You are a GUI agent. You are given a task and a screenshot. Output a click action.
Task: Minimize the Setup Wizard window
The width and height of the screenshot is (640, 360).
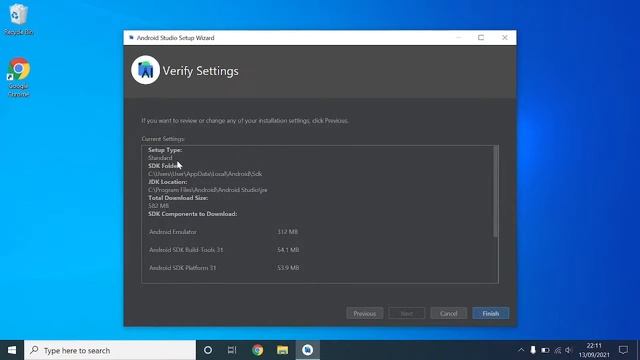pyautogui.click(x=459, y=38)
